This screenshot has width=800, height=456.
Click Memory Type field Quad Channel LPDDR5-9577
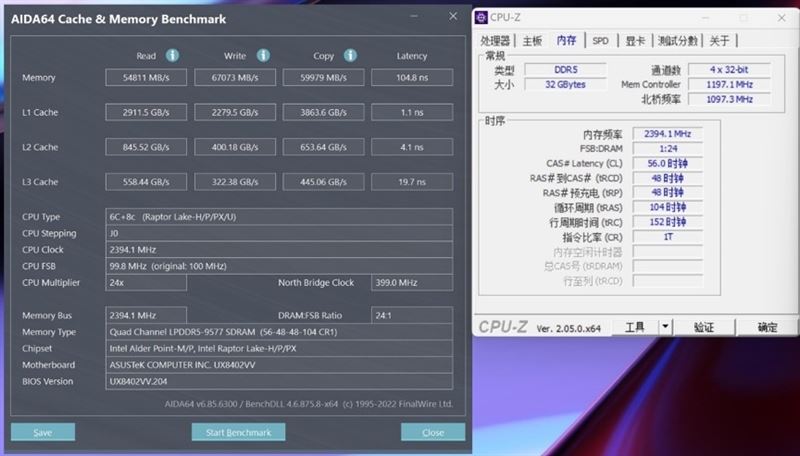click(x=279, y=332)
